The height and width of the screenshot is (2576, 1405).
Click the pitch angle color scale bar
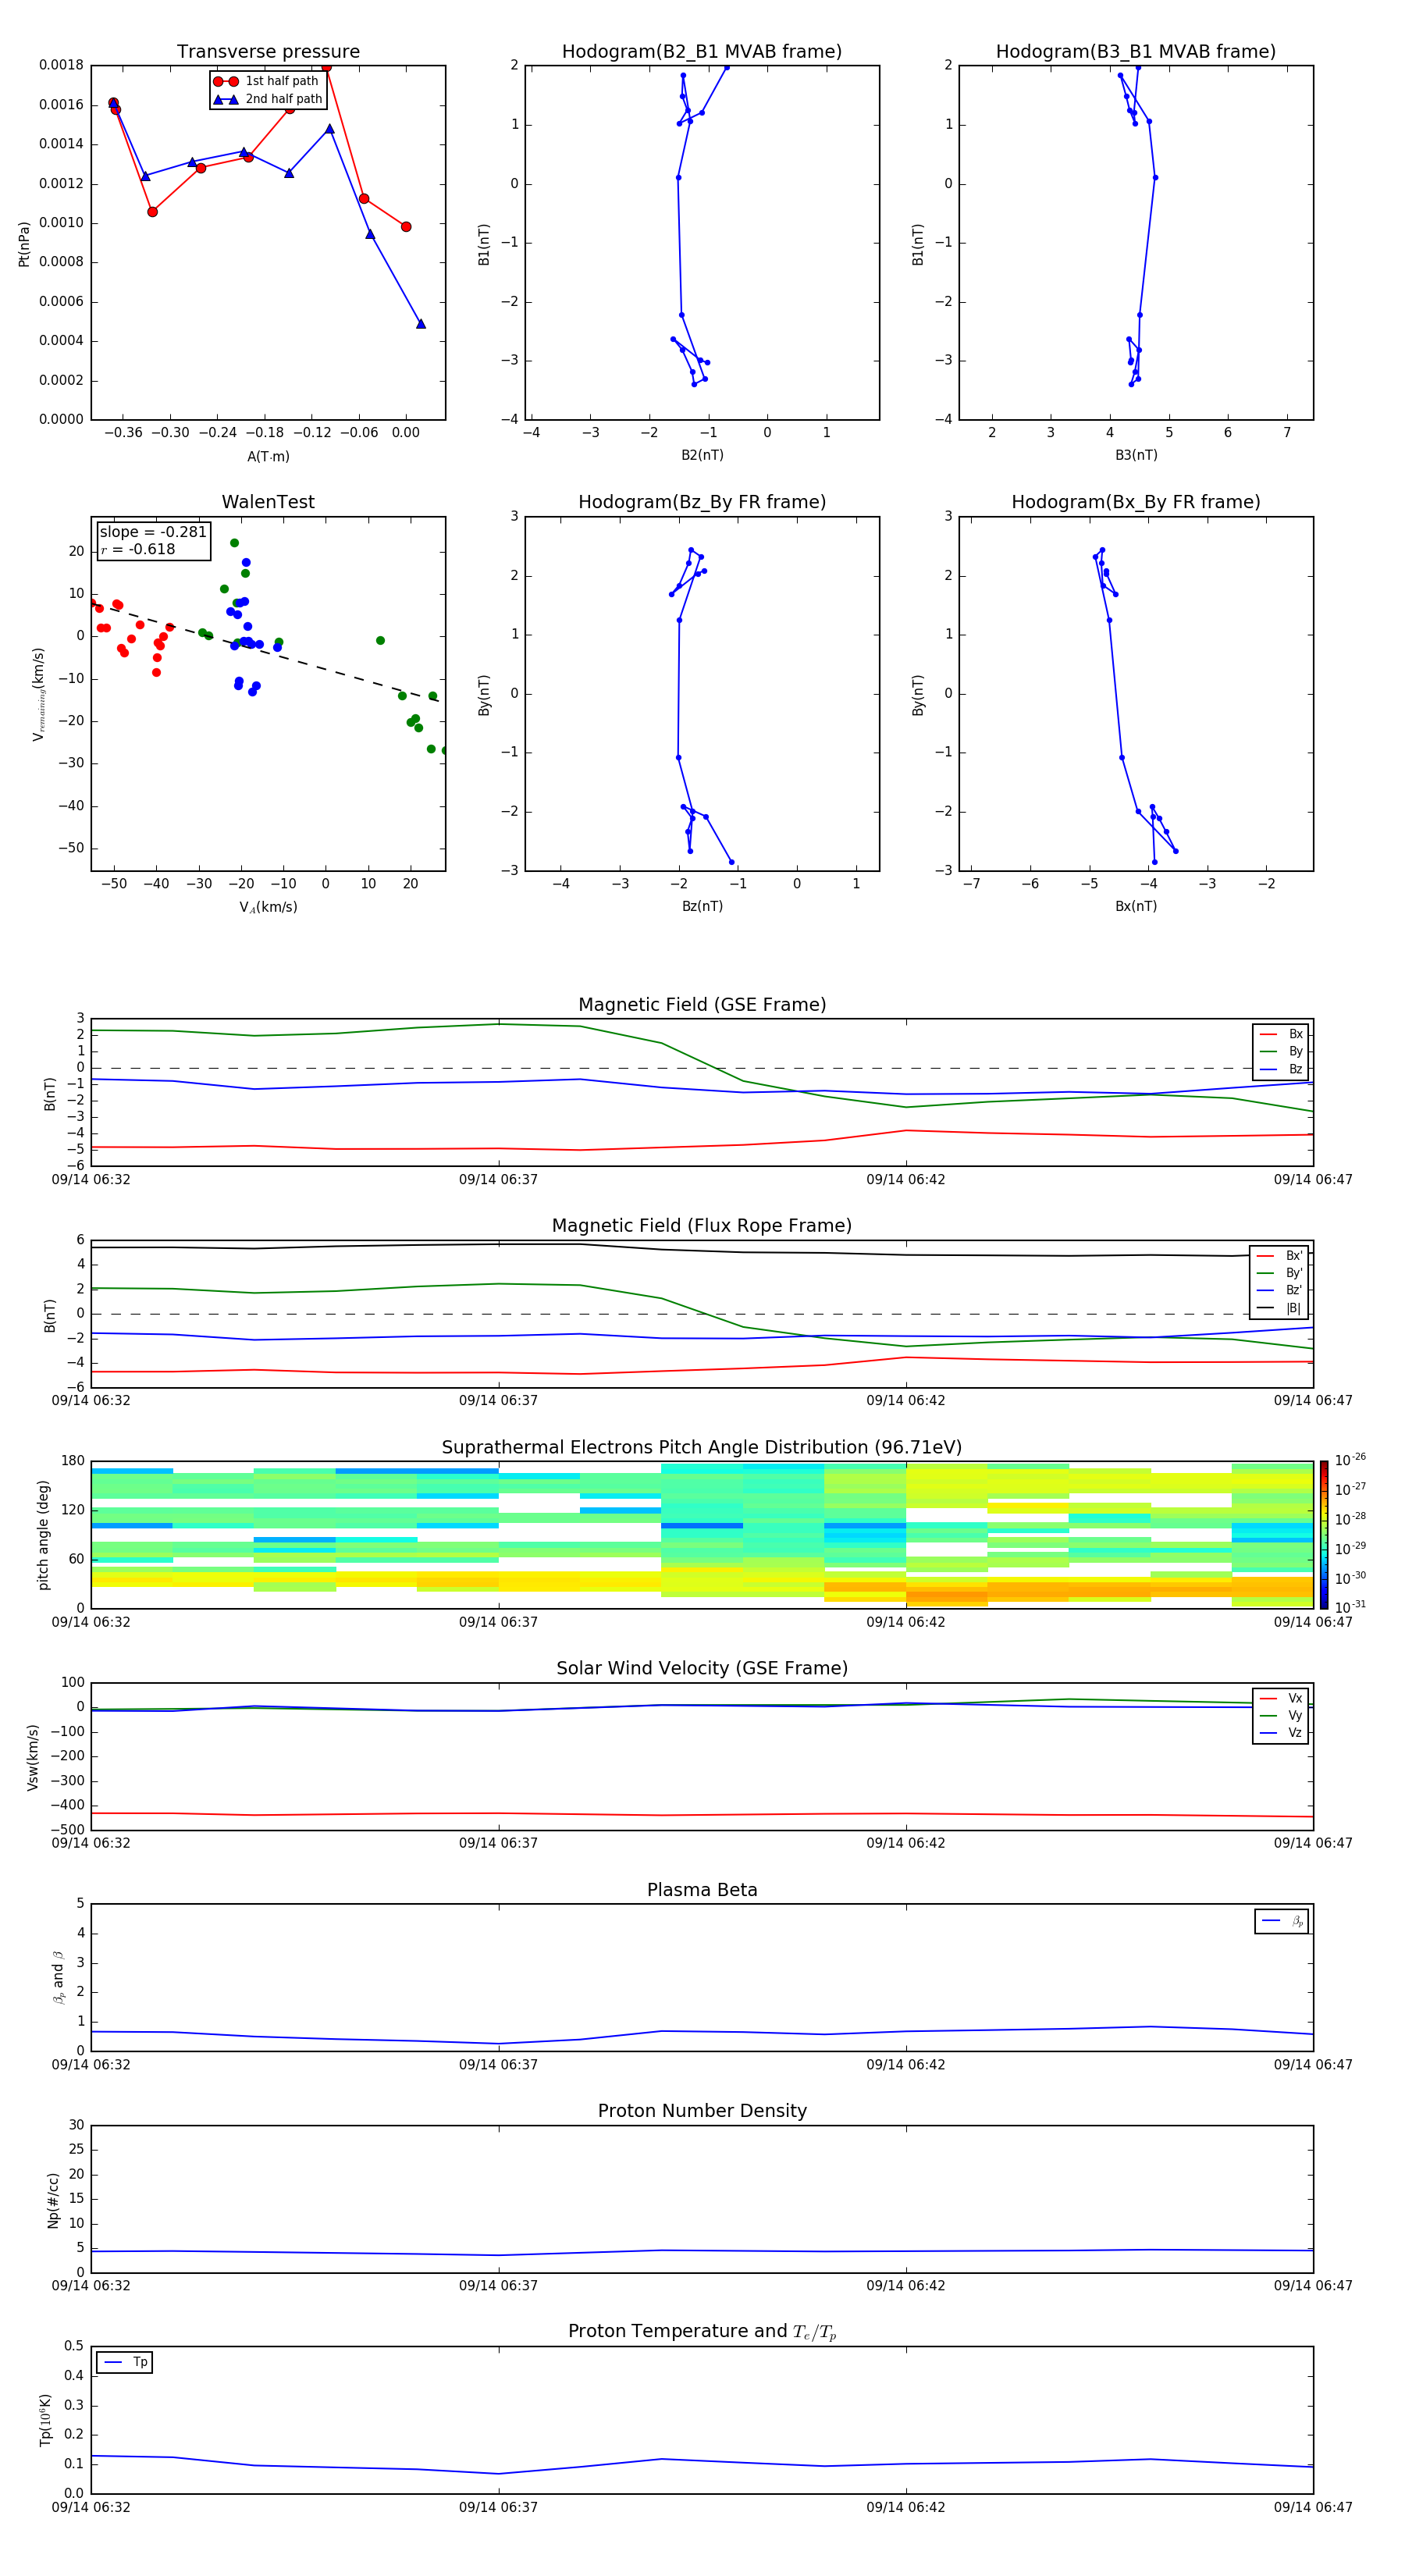point(1323,1534)
